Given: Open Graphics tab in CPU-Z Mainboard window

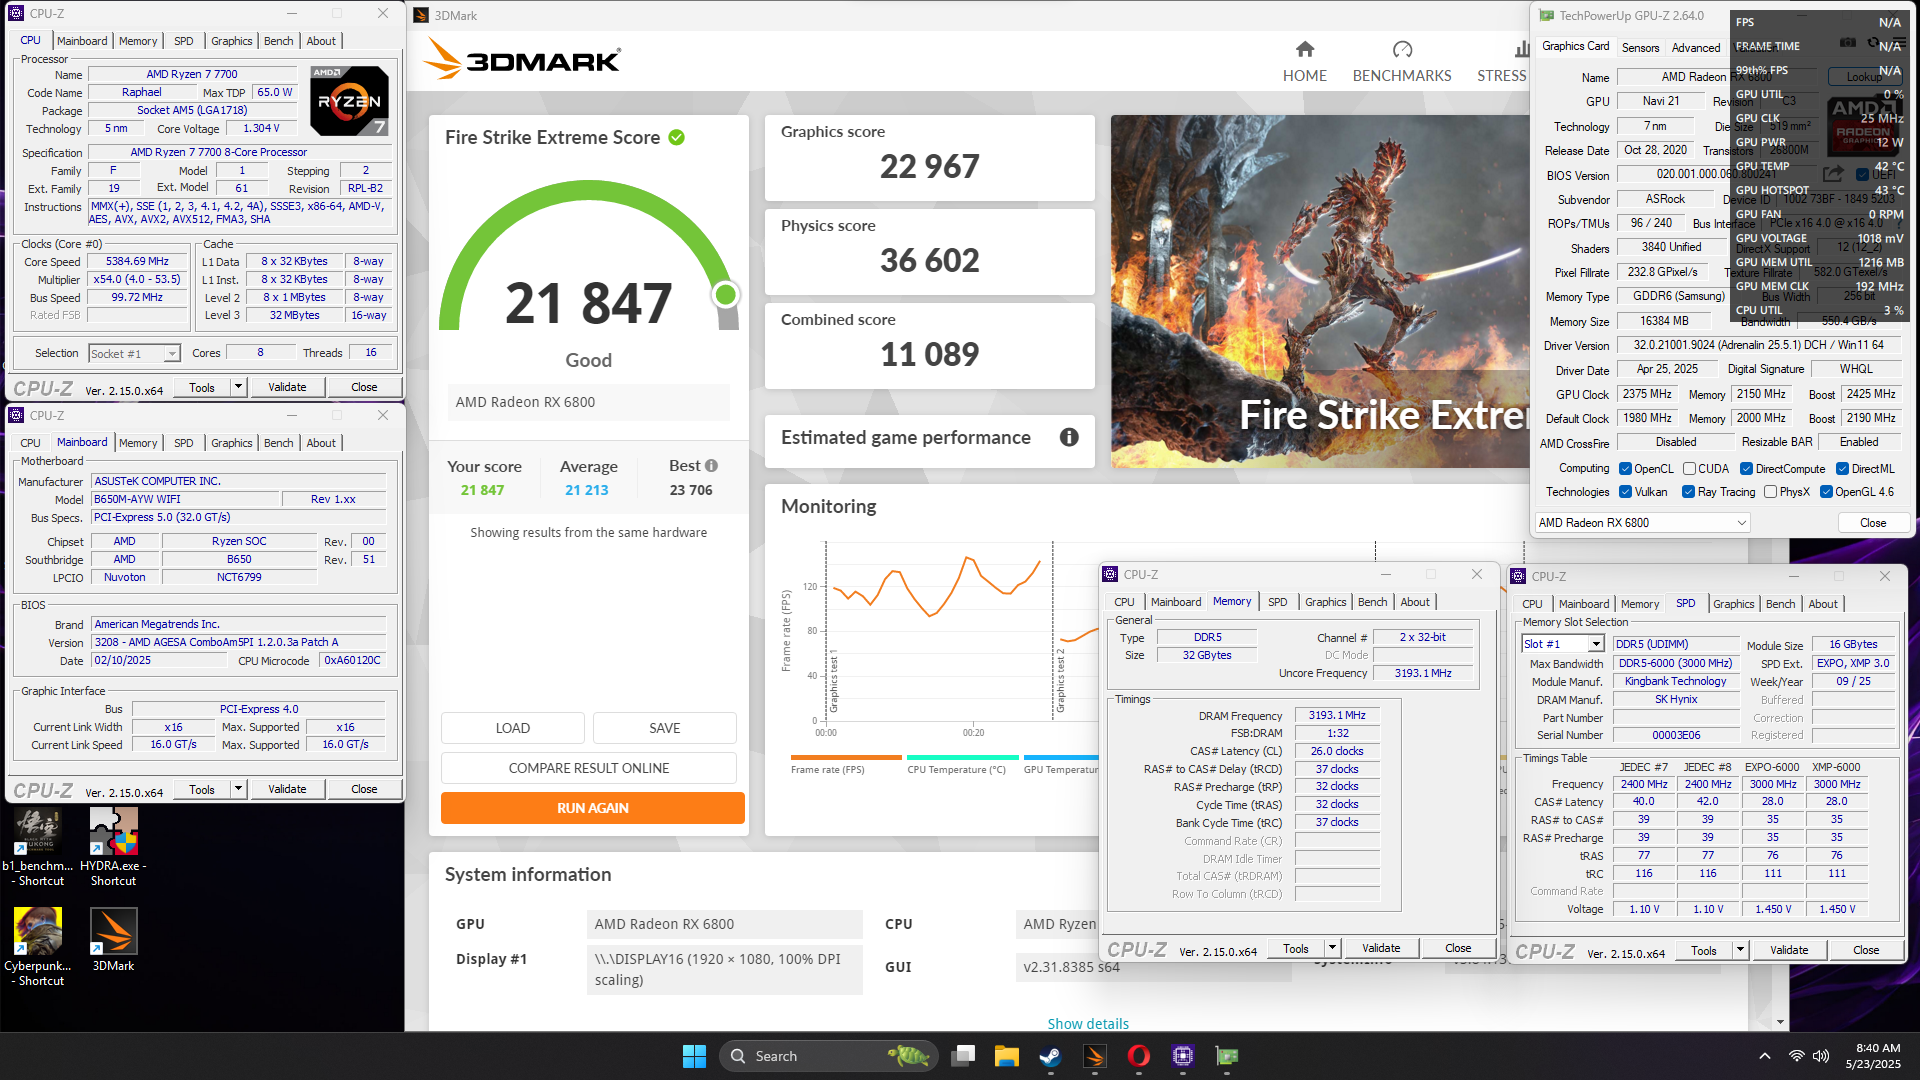Looking at the screenshot, I should (232, 443).
